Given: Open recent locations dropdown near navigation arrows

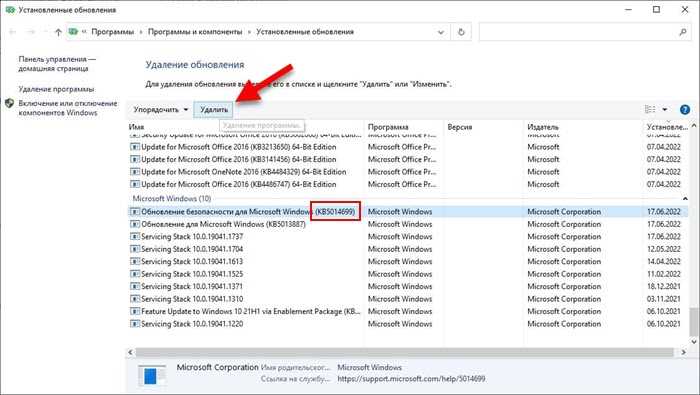Looking at the screenshot, I should (45, 32).
